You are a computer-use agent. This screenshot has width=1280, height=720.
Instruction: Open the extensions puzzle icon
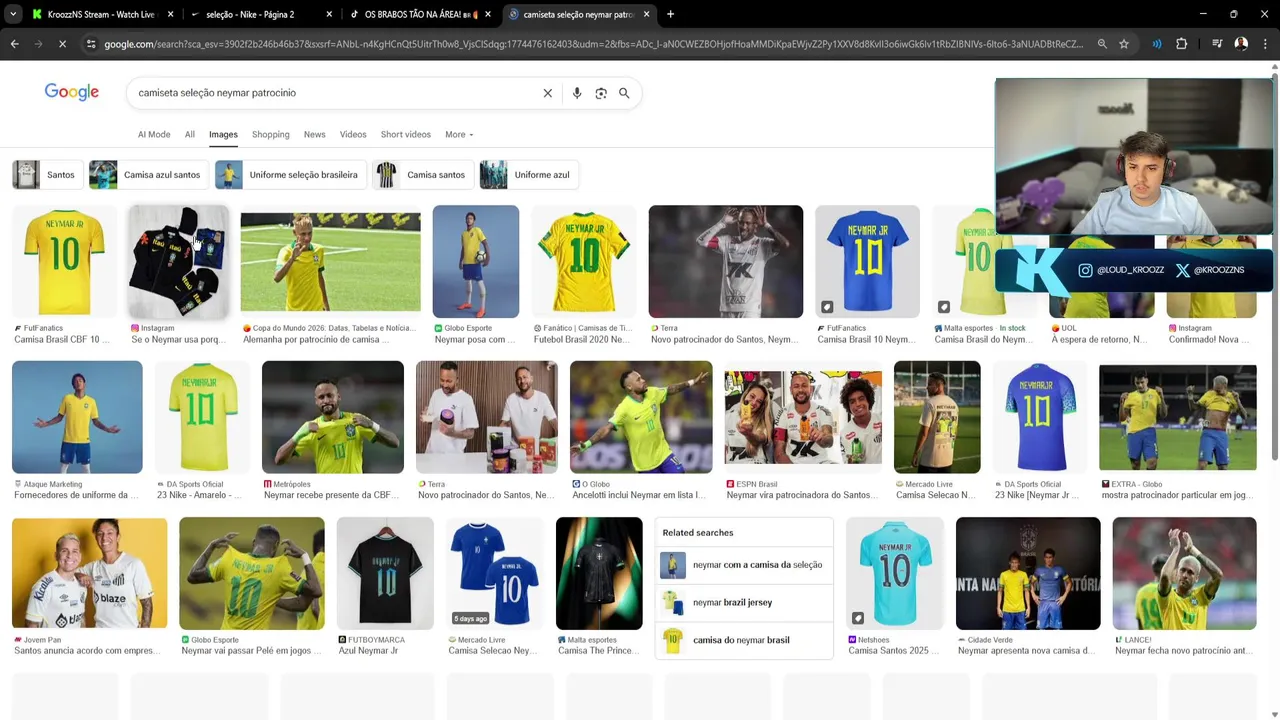point(1181,44)
